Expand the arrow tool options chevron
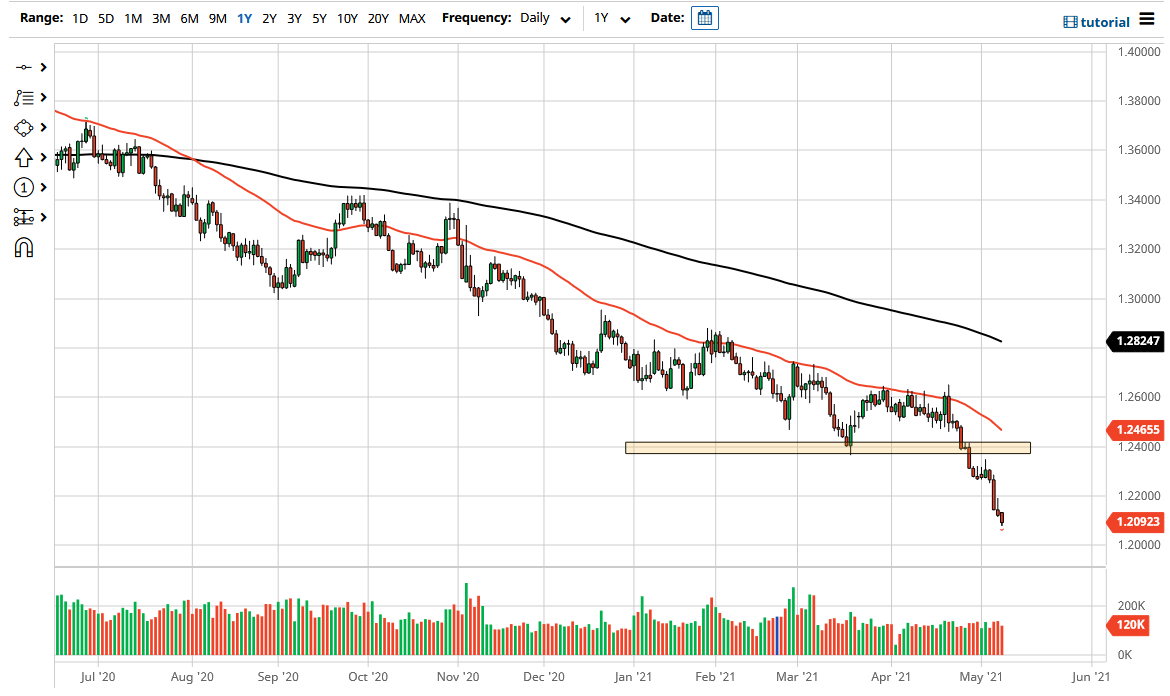This screenshot has width=1170, height=696. coord(44,157)
